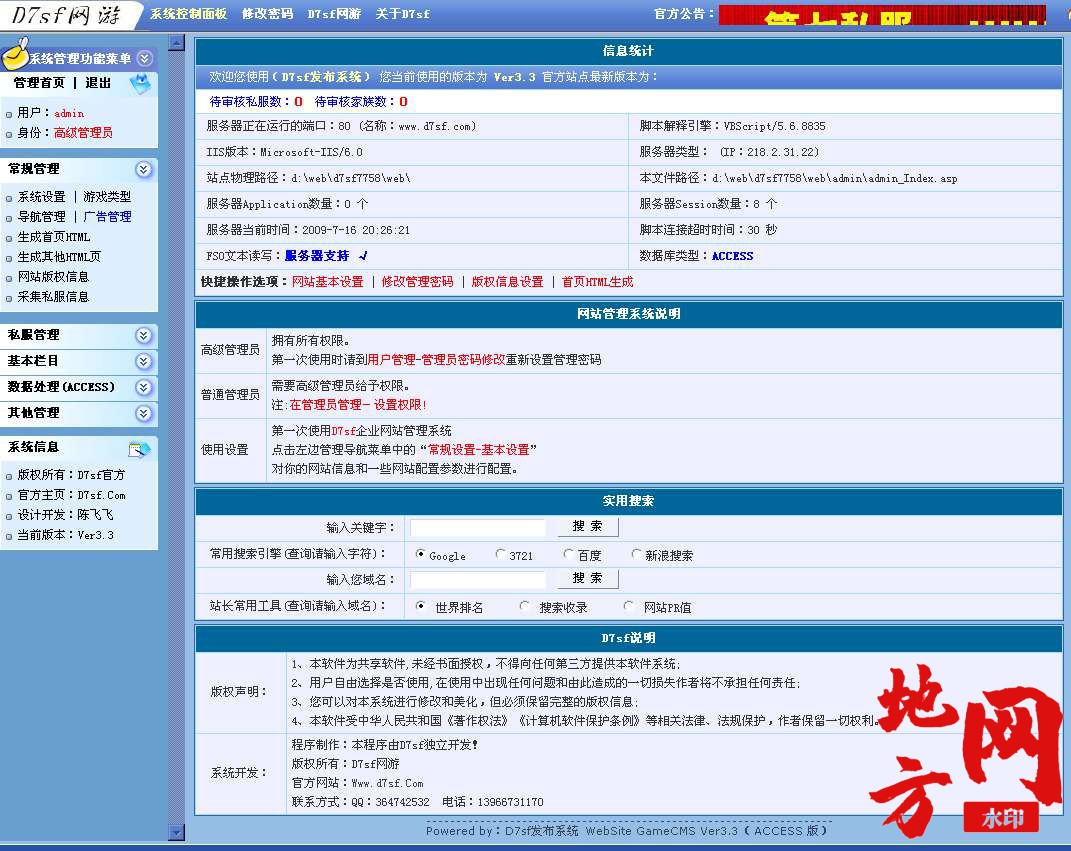Focus the 输入关键字 input field
Image resolution: width=1071 pixels, height=851 pixels.
click(x=478, y=527)
